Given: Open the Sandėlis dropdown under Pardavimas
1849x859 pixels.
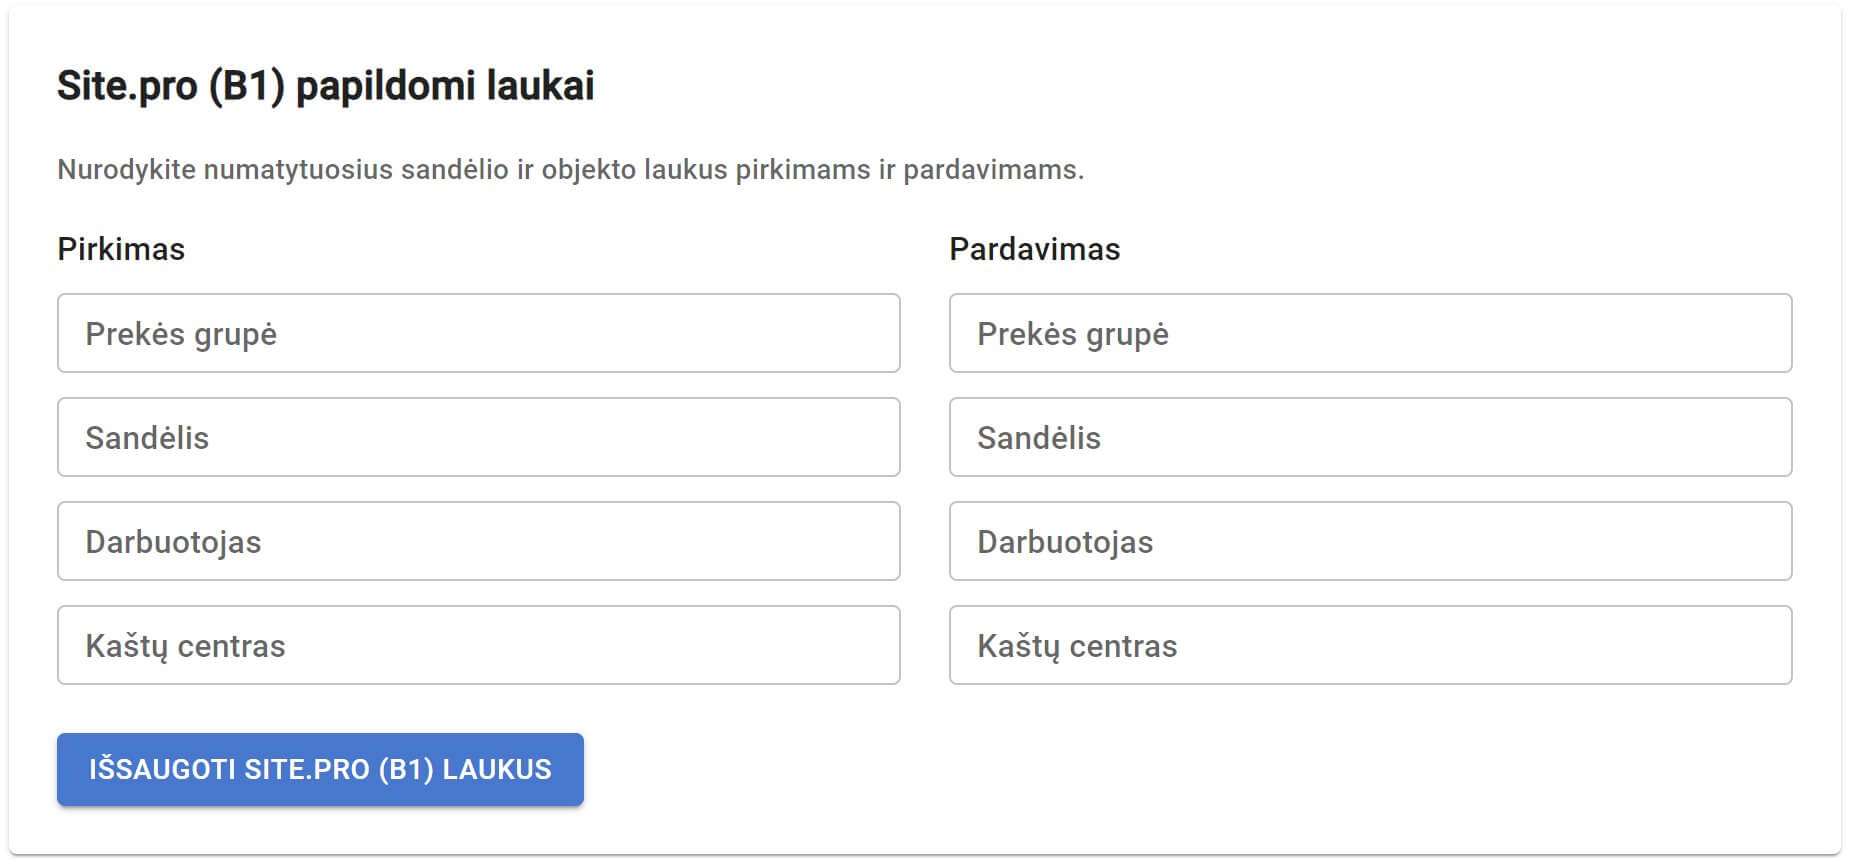Looking at the screenshot, I should [1370, 438].
